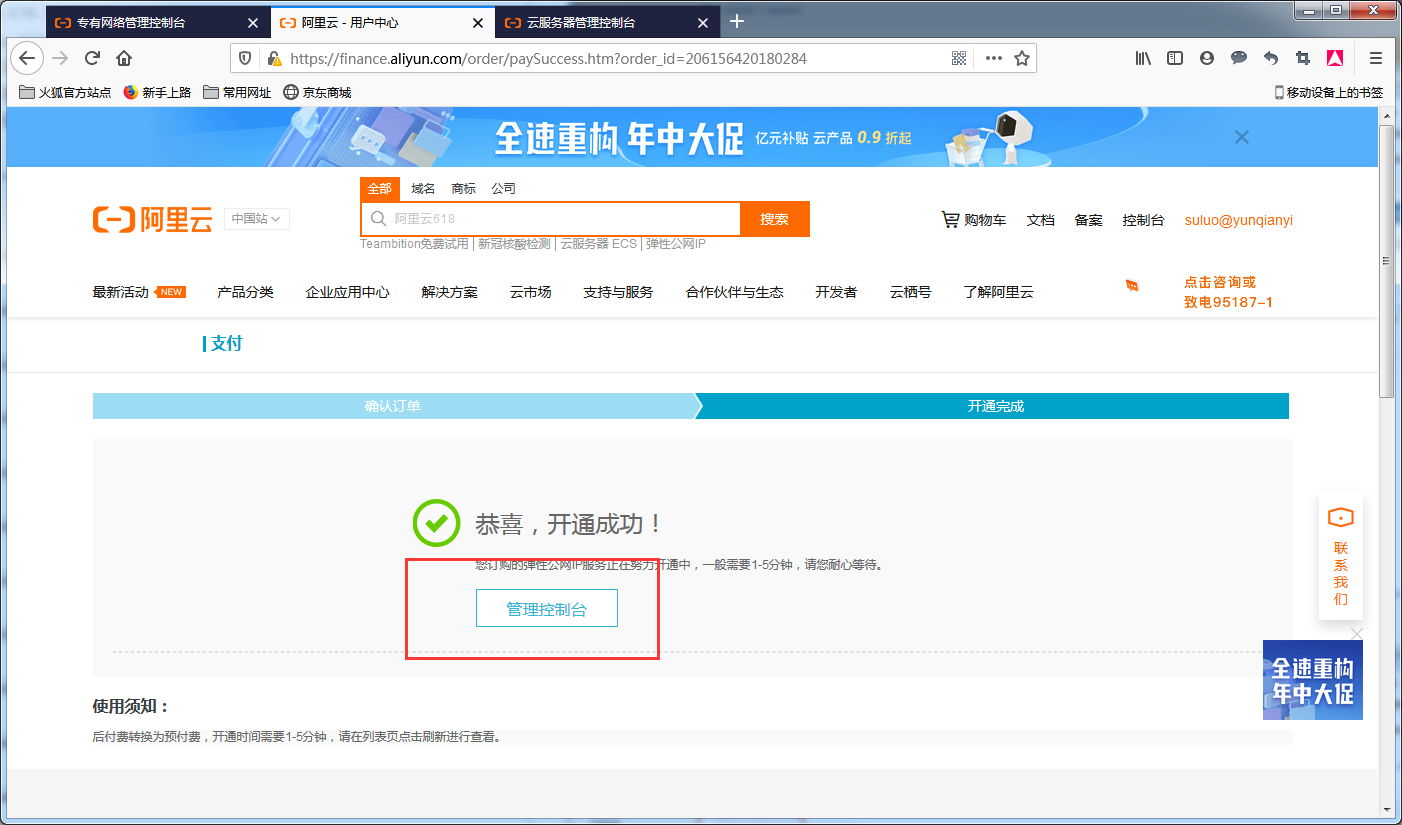The image size is (1402, 825).
Task: Bookmark this page with the star icon
Action: click(1022, 58)
